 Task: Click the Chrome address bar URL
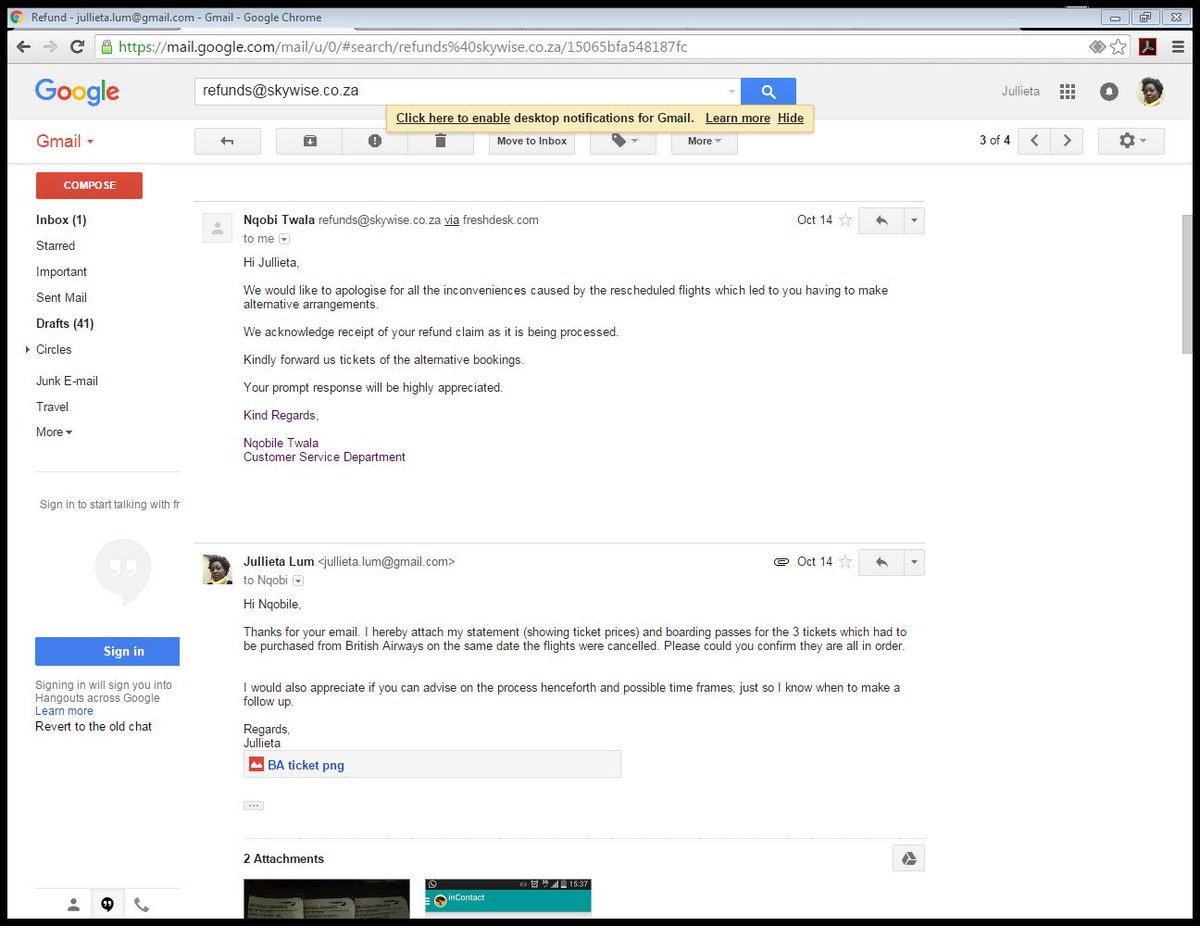click(x=403, y=47)
